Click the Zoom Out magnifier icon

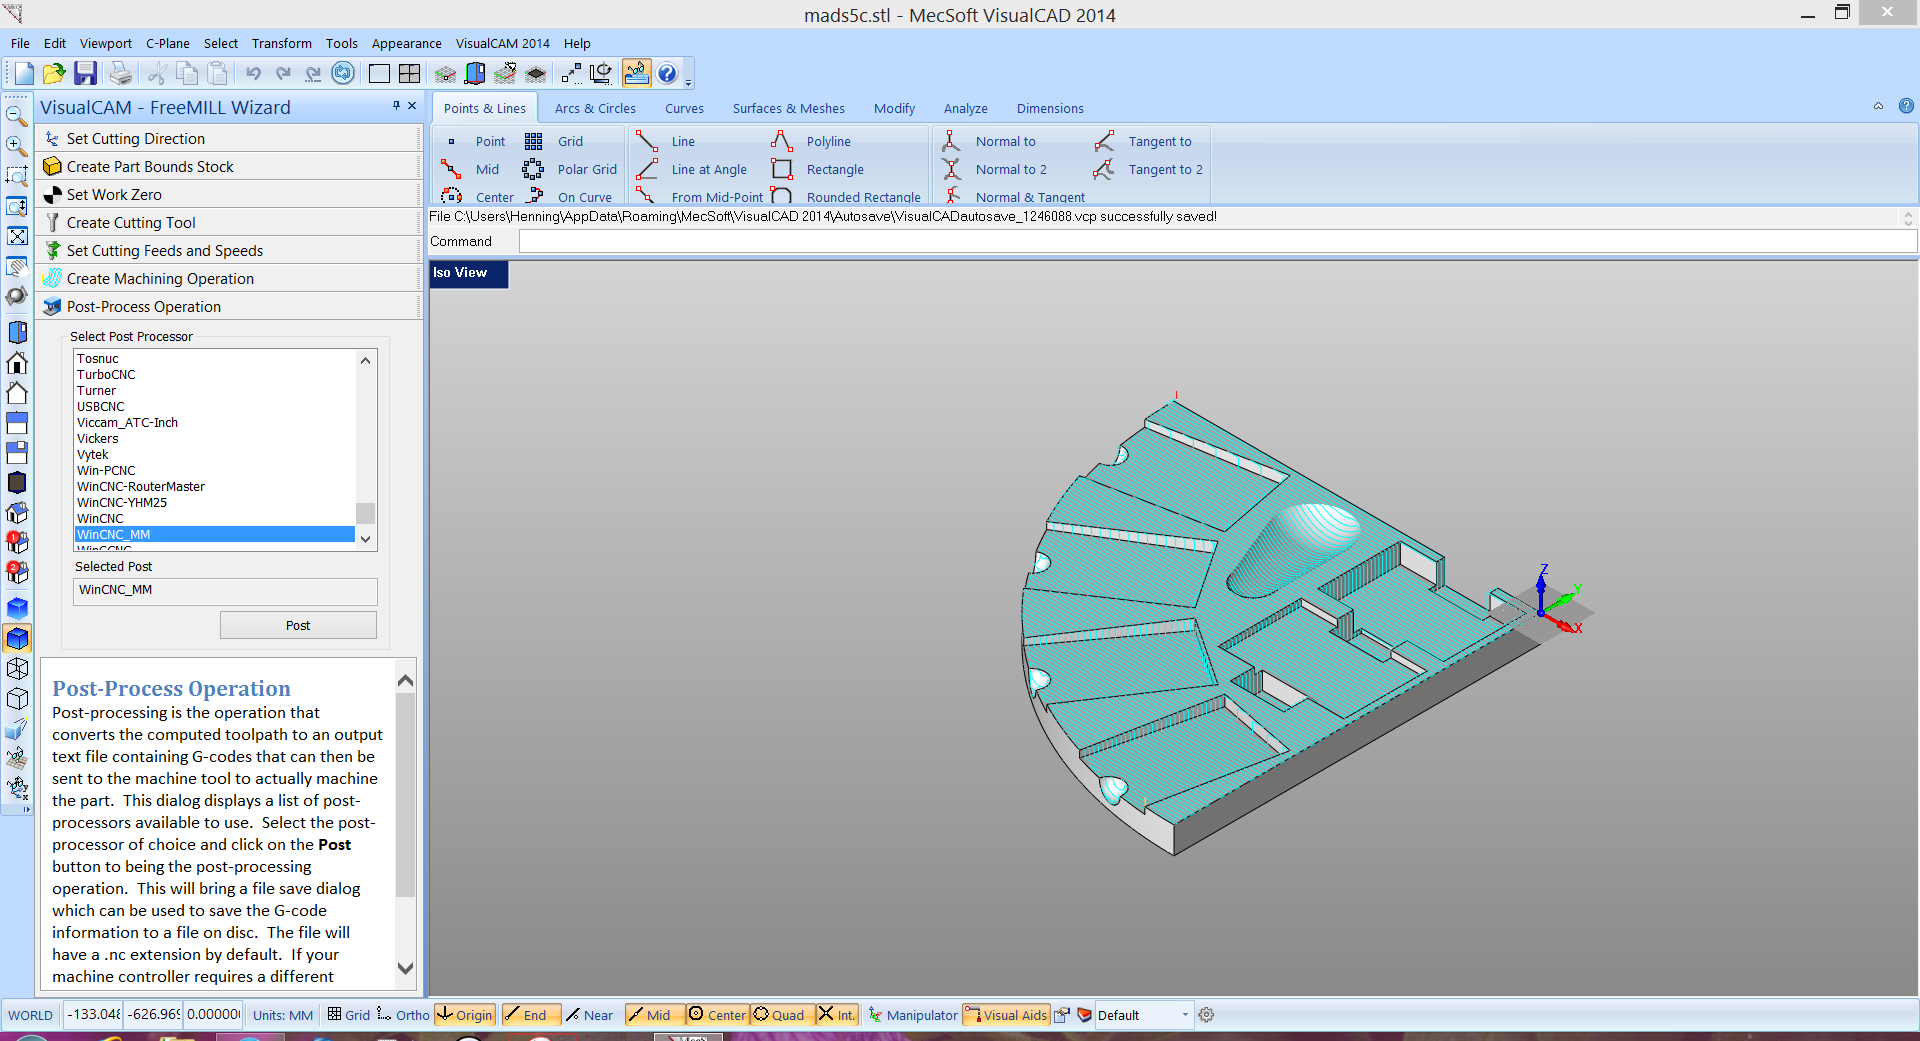click(x=16, y=116)
